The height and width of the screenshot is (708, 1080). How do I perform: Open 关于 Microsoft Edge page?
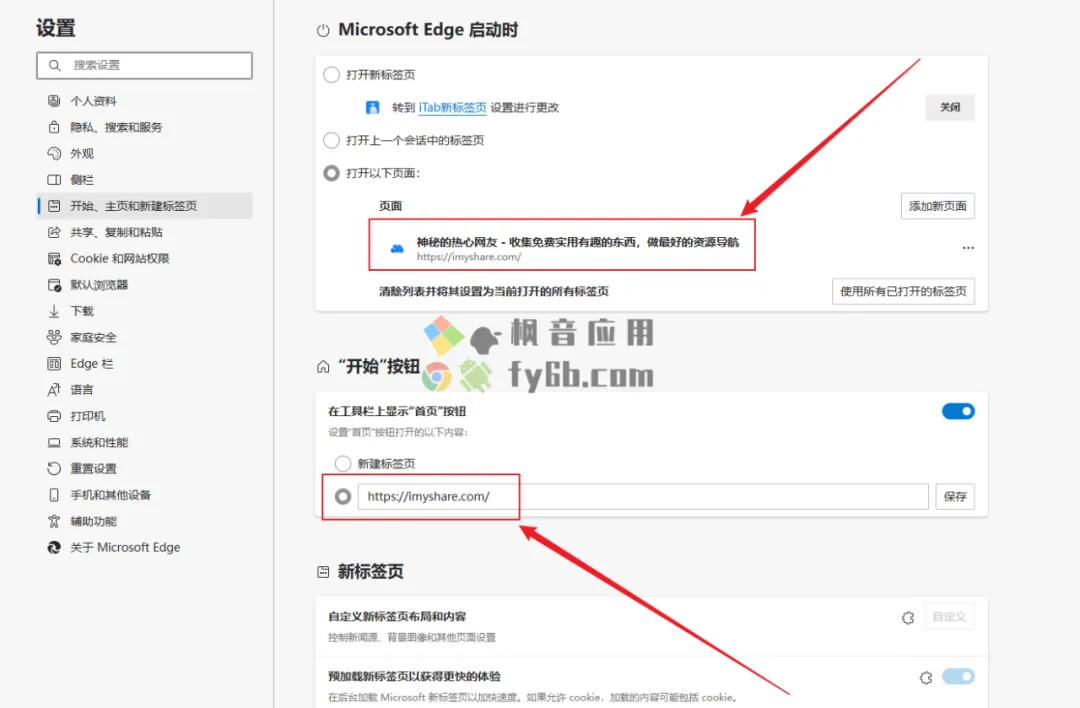click(x=145, y=548)
